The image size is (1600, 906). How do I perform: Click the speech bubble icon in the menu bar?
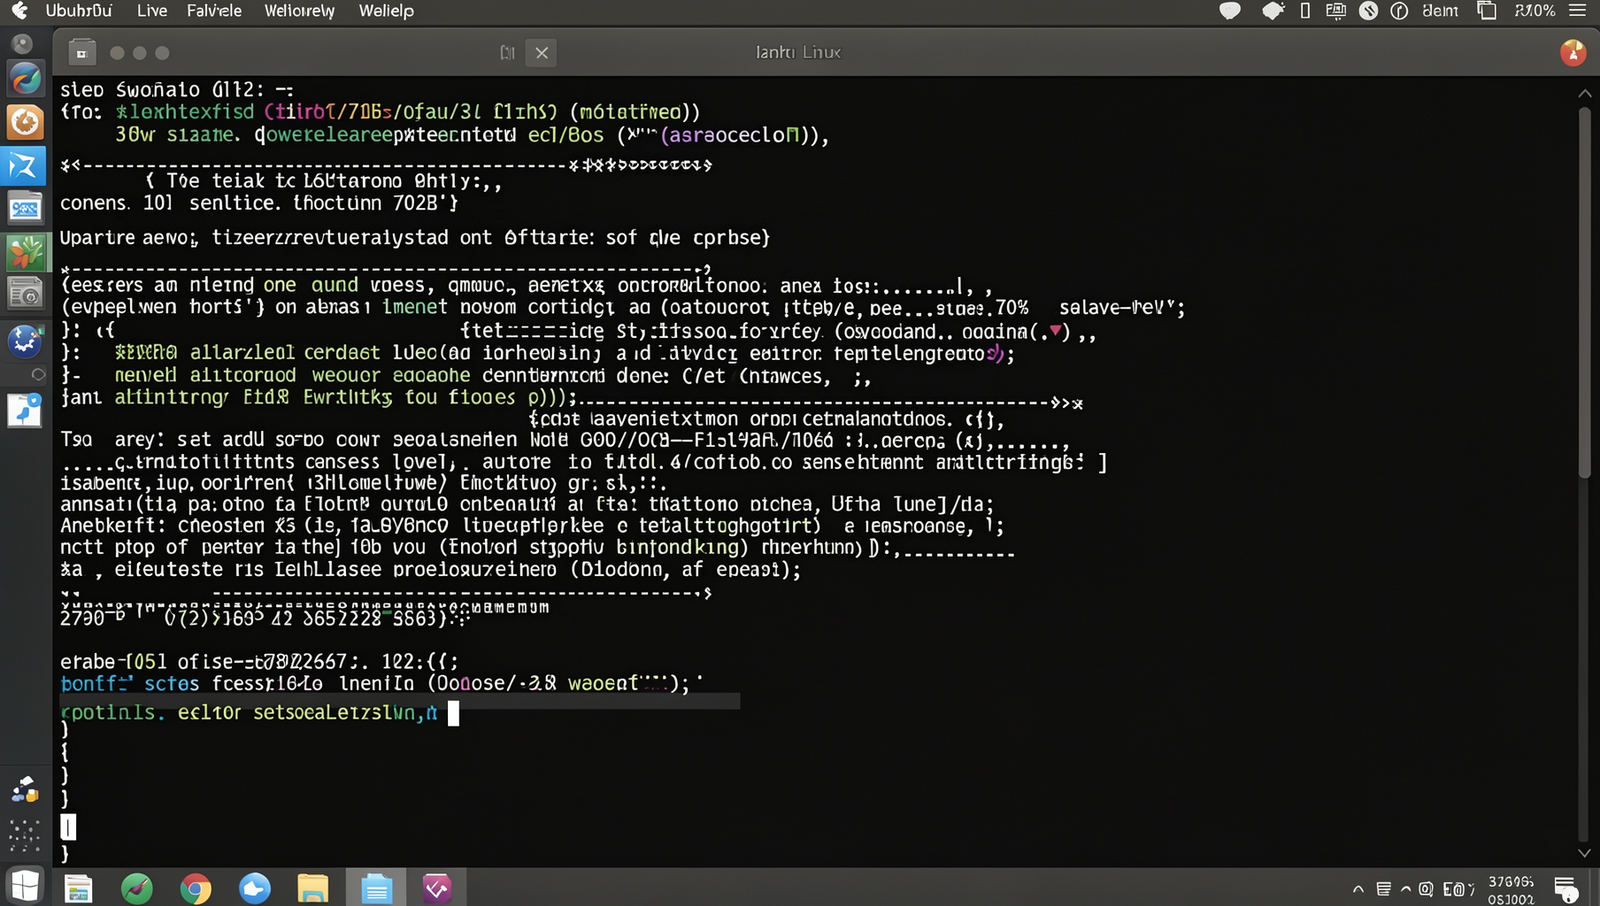(1230, 11)
